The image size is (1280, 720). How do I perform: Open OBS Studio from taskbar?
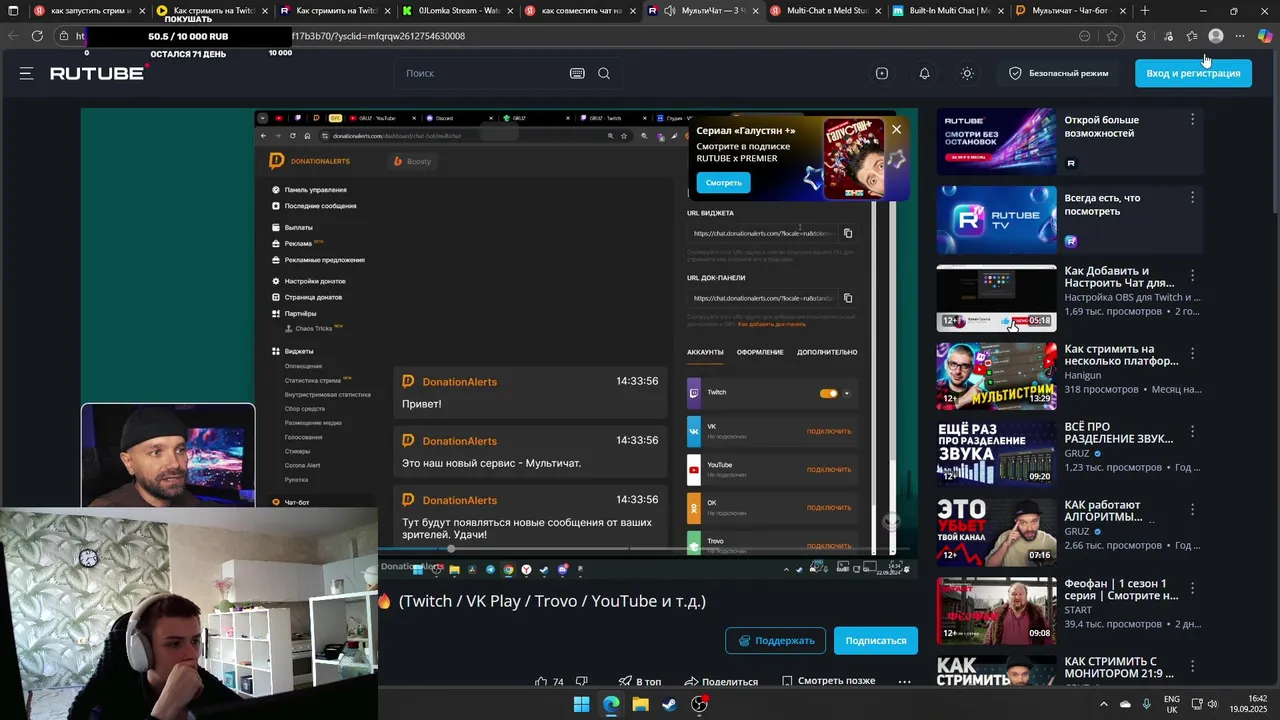[x=699, y=704]
